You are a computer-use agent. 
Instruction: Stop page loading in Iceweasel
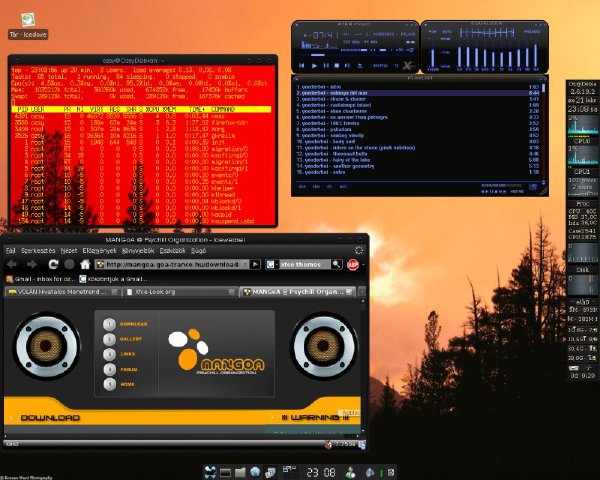point(69,264)
